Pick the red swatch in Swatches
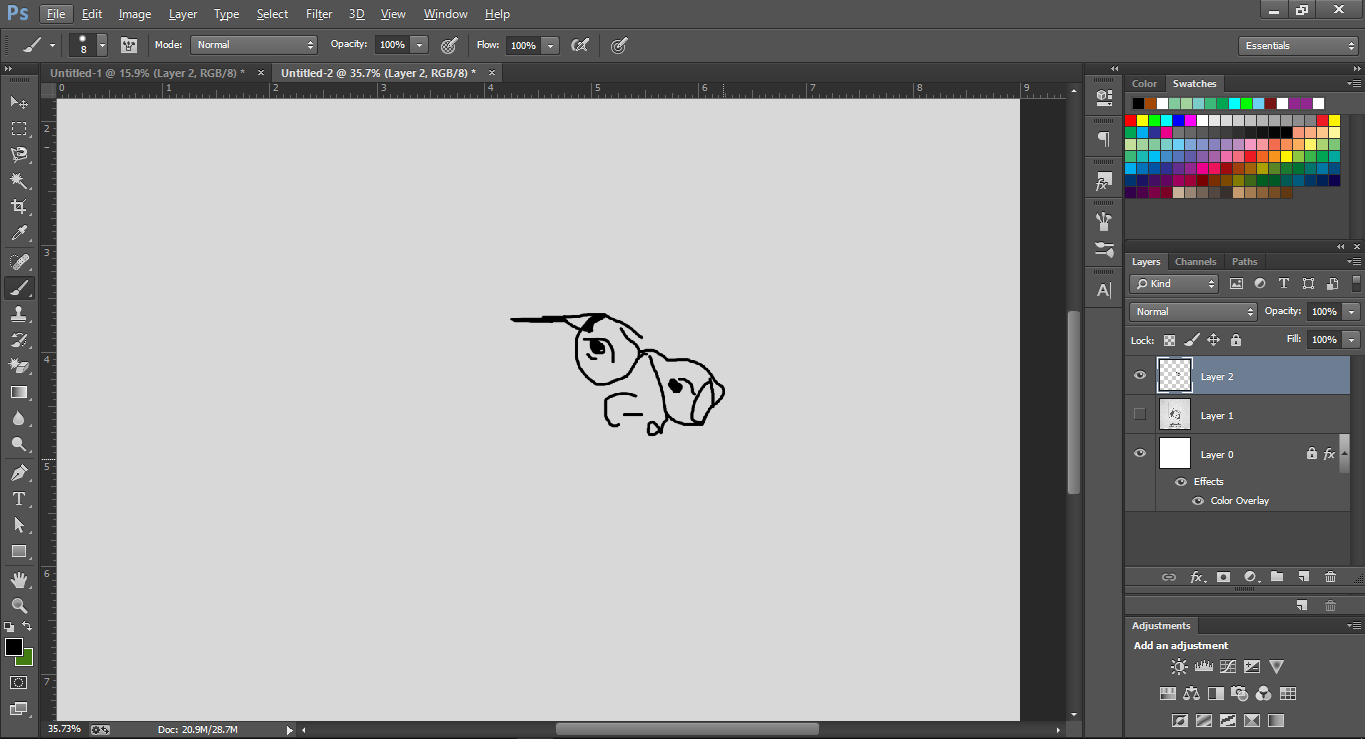1365x739 pixels. tap(1131, 120)
